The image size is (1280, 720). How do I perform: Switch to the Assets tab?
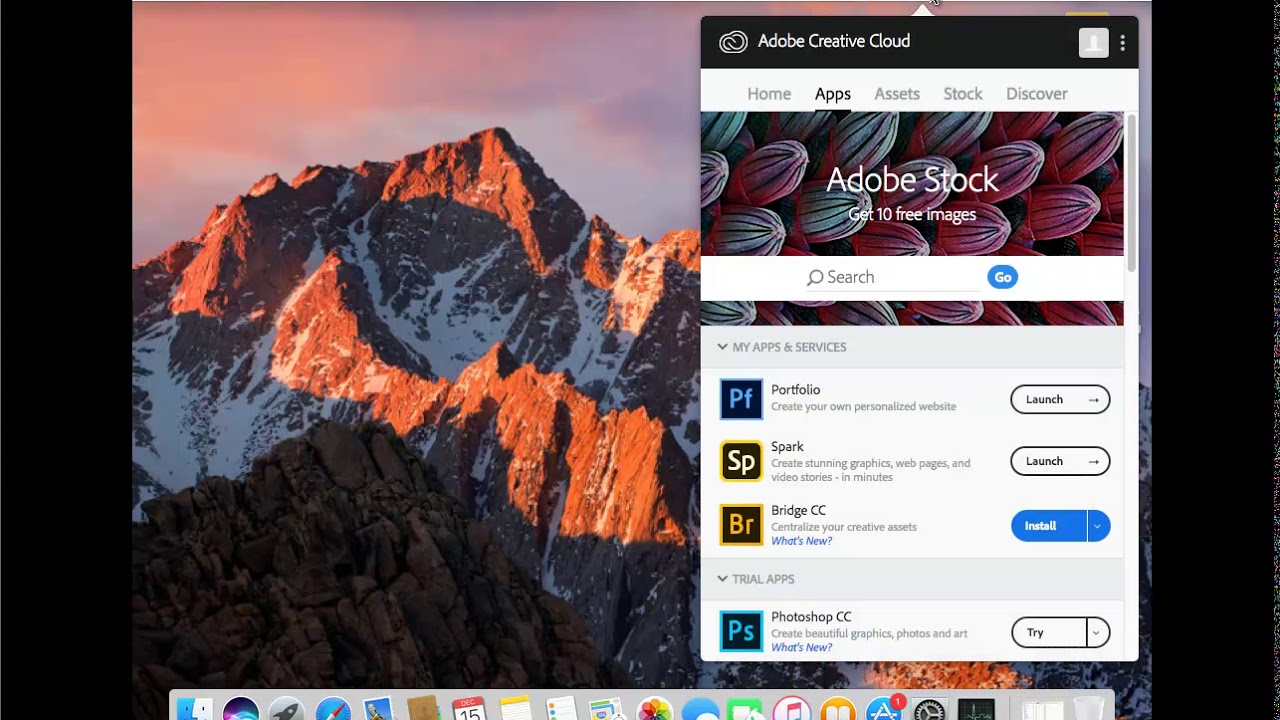(x=897, y=94)
